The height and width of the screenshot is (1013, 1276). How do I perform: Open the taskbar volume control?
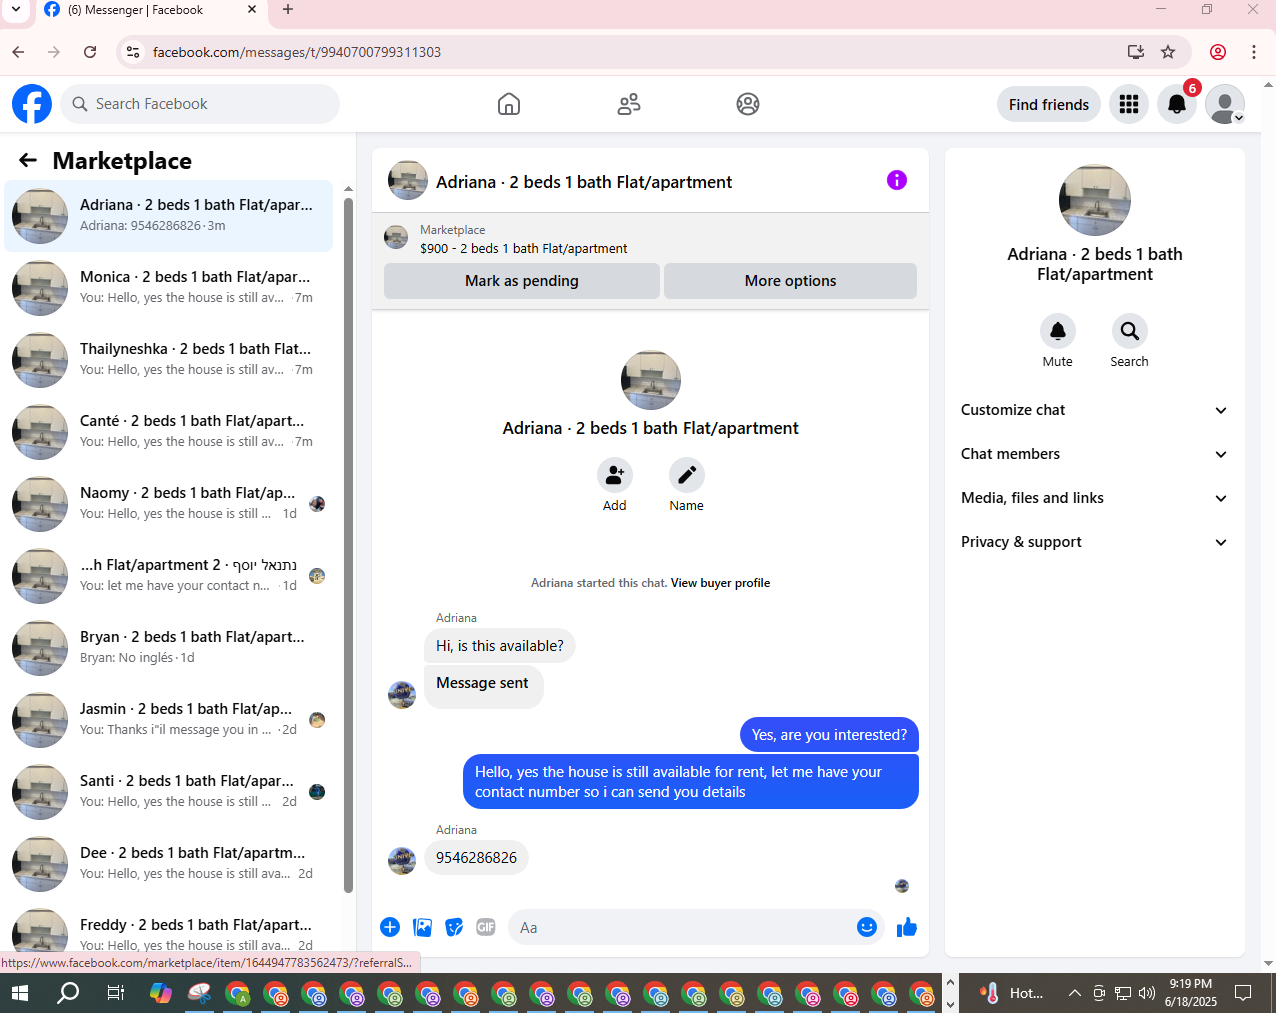1147,993
